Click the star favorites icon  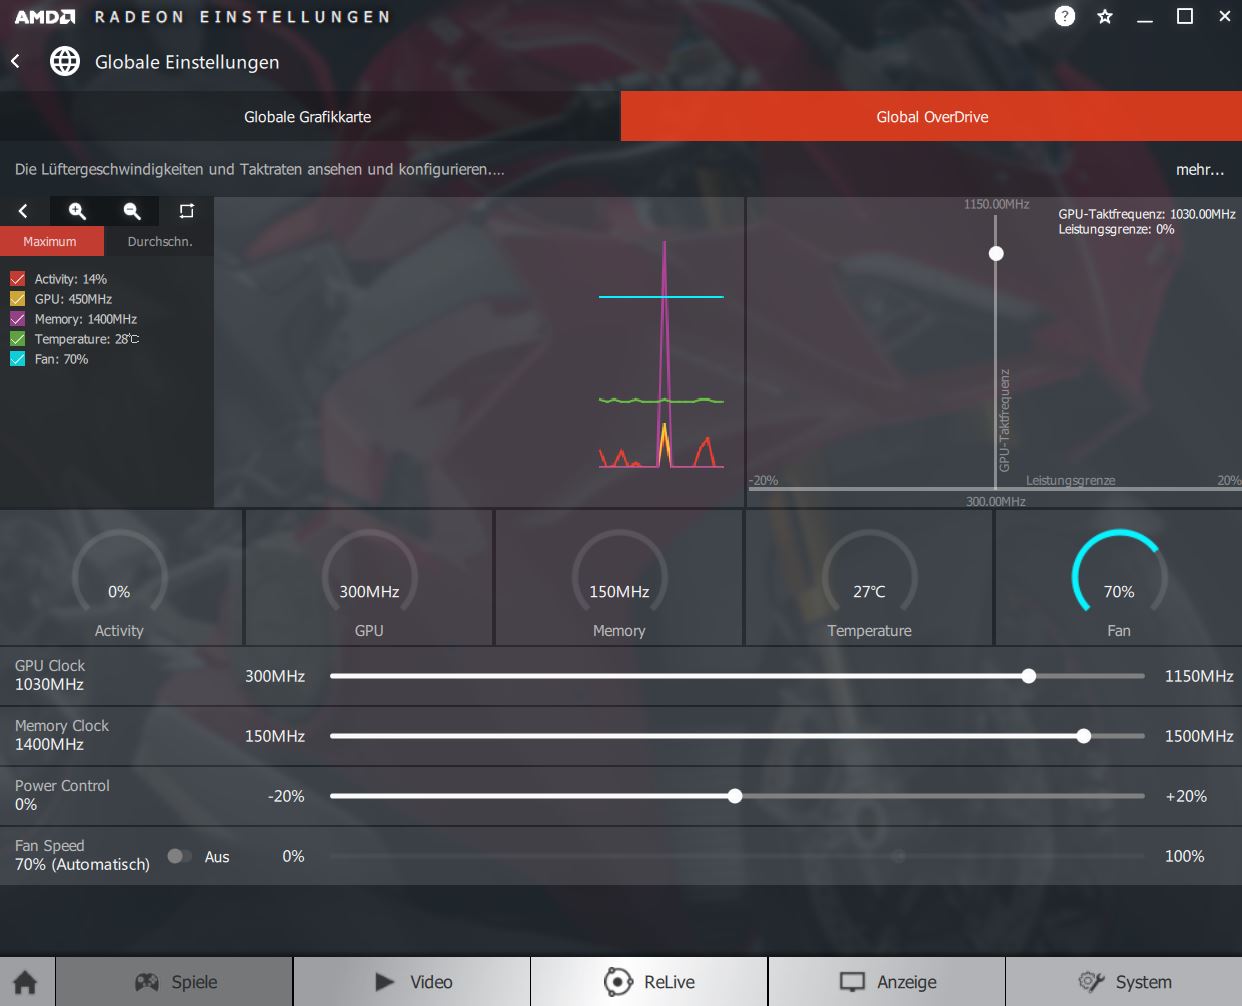(1105, 16)
